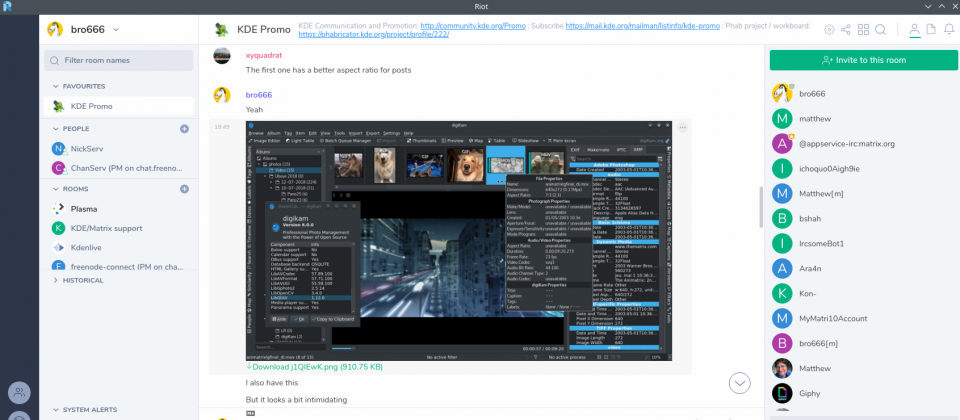960x420 pixels.
Task: Show the members list person icon
Action: [914, 29]
